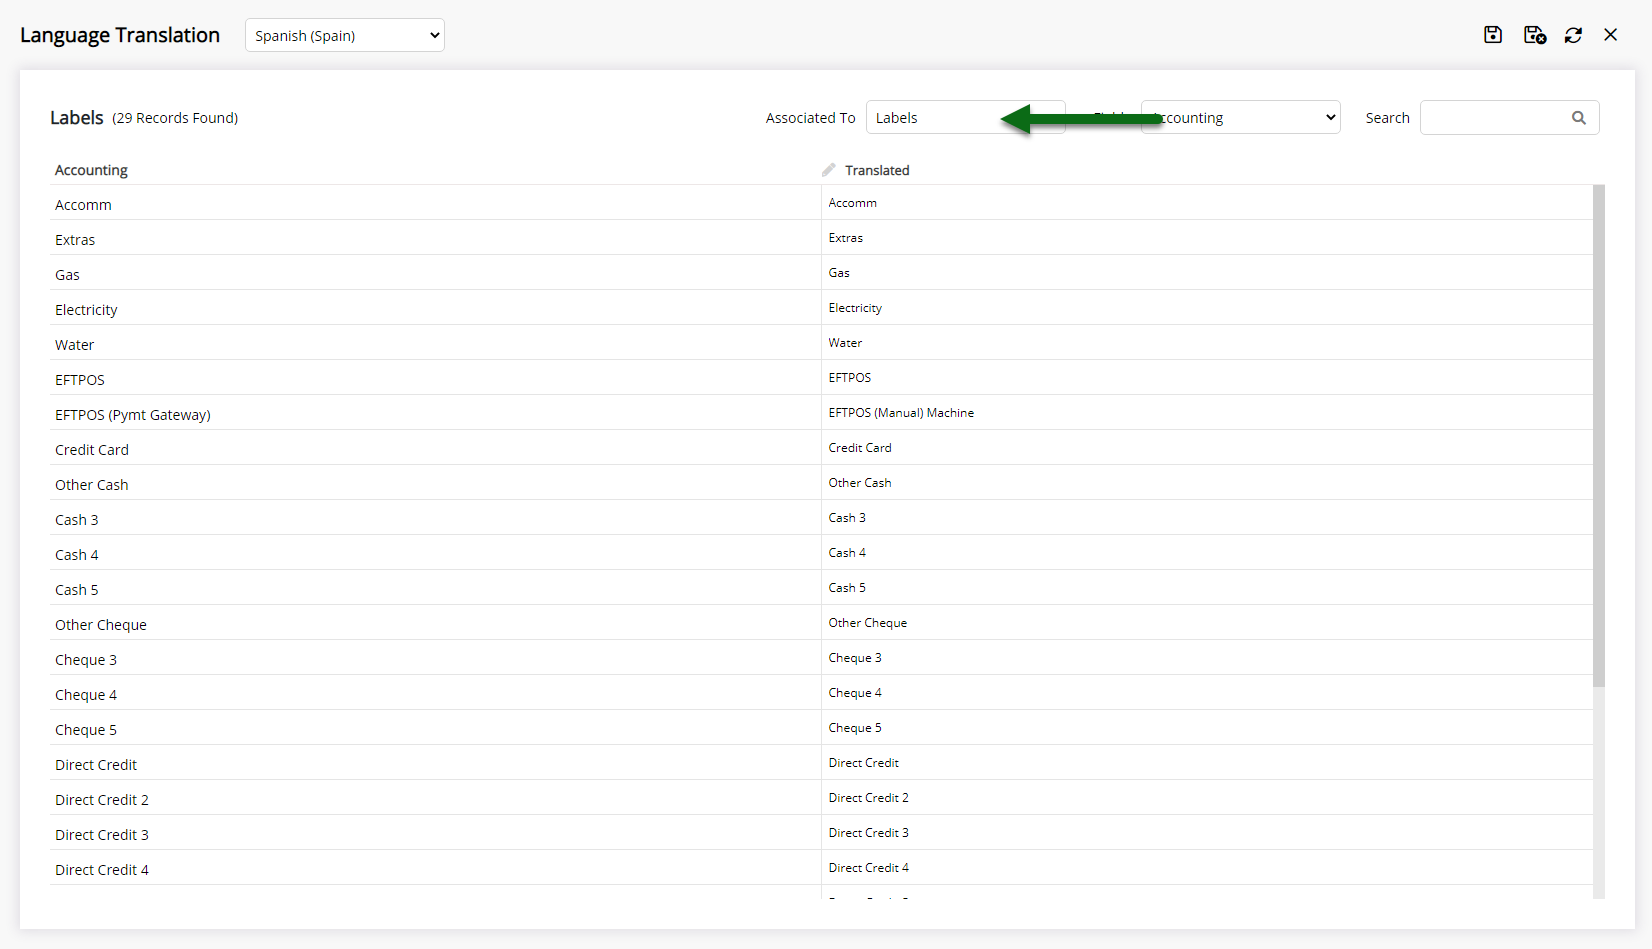
Task: Select the 'Cheque 5' label in Accounting column
Action: pyautogui.click(x=86, y=730)
